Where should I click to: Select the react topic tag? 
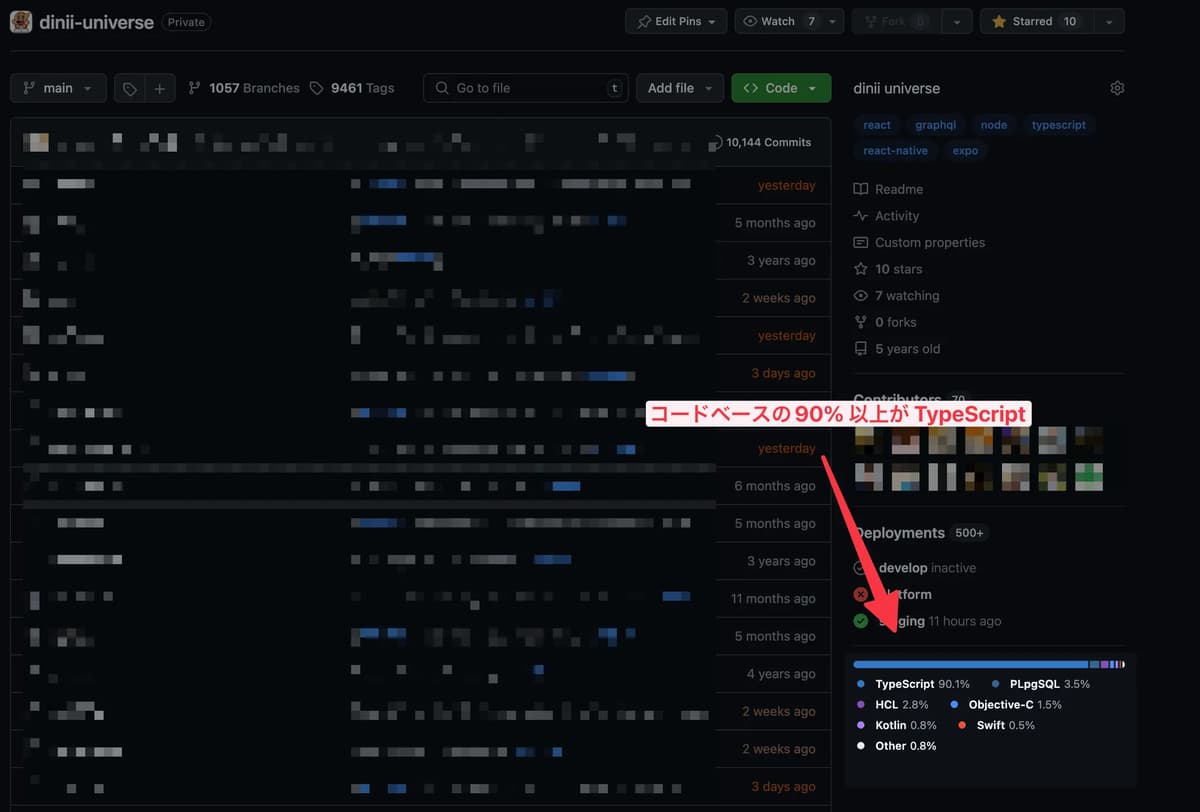pos(877,125)
